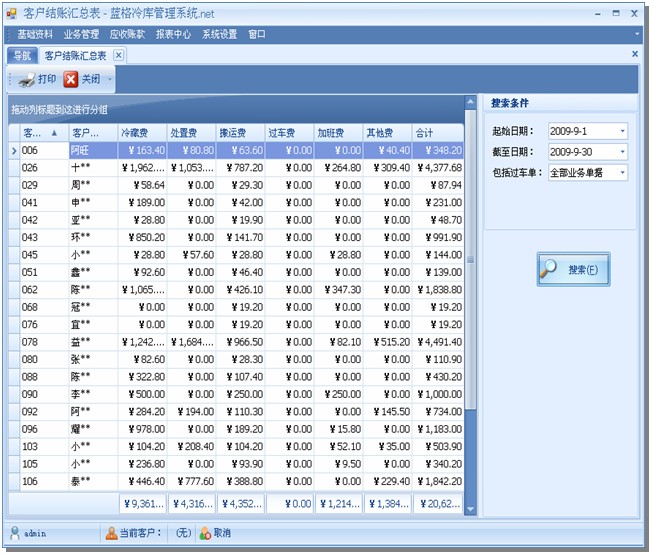Image resolution: width=651 pixels, height=554 pixels.
Task: Click the 关闭 toolbar label
Action: (x=91, y=79)
